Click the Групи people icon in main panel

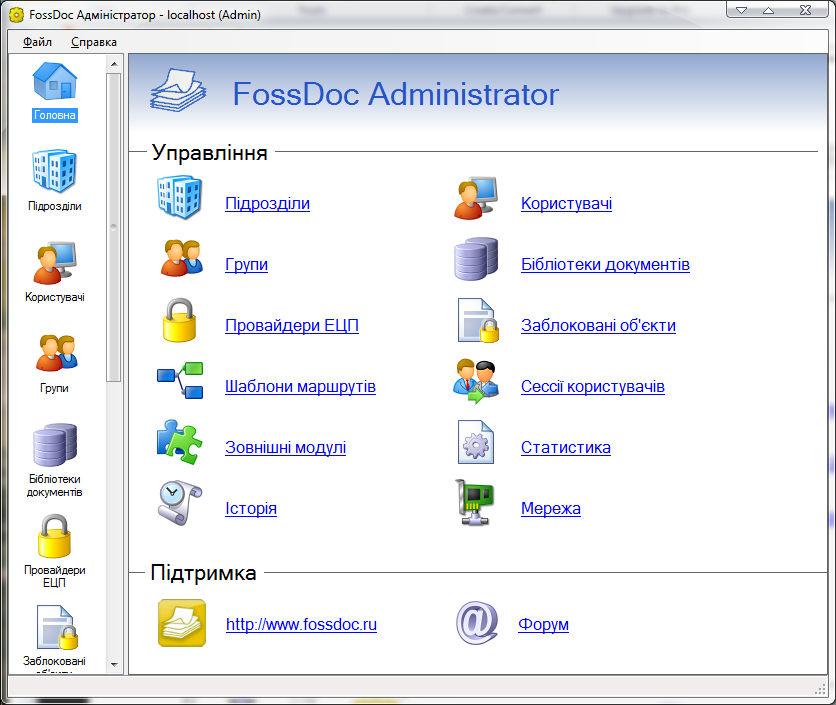point(181,258)
